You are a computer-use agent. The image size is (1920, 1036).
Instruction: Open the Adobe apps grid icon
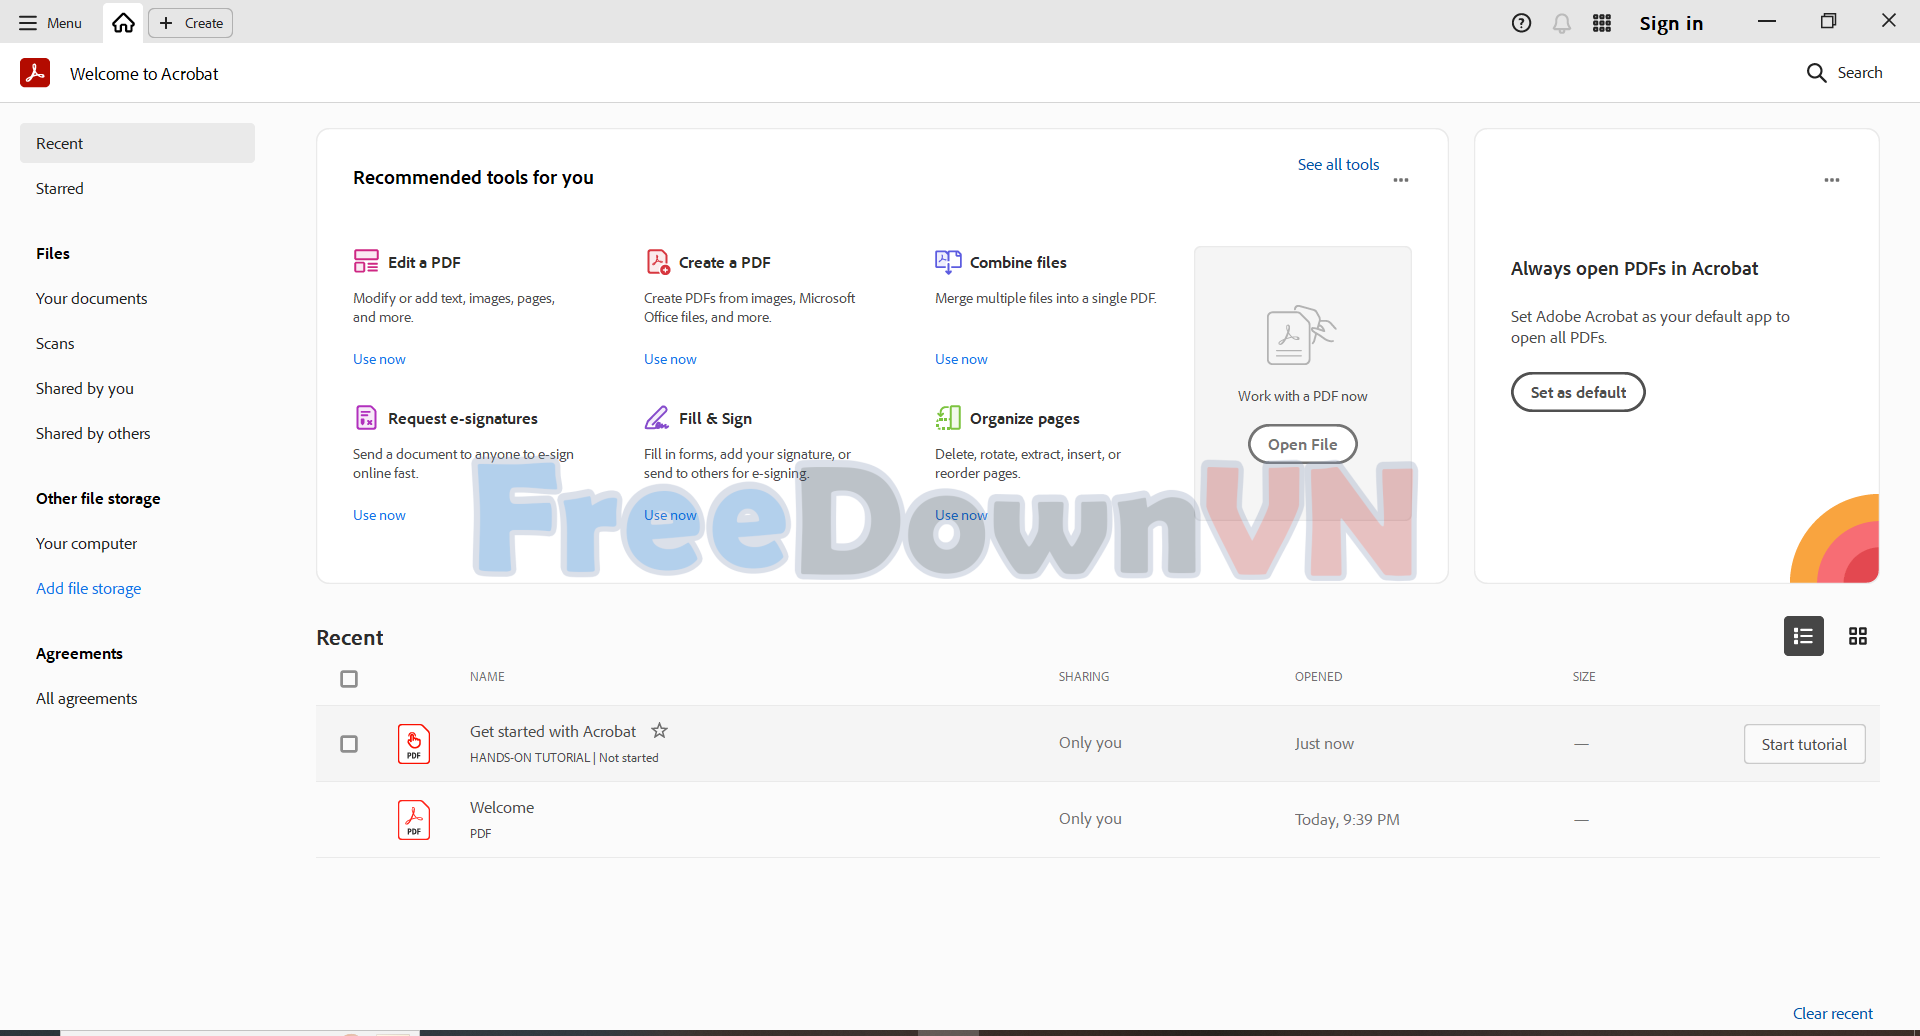1601,23
